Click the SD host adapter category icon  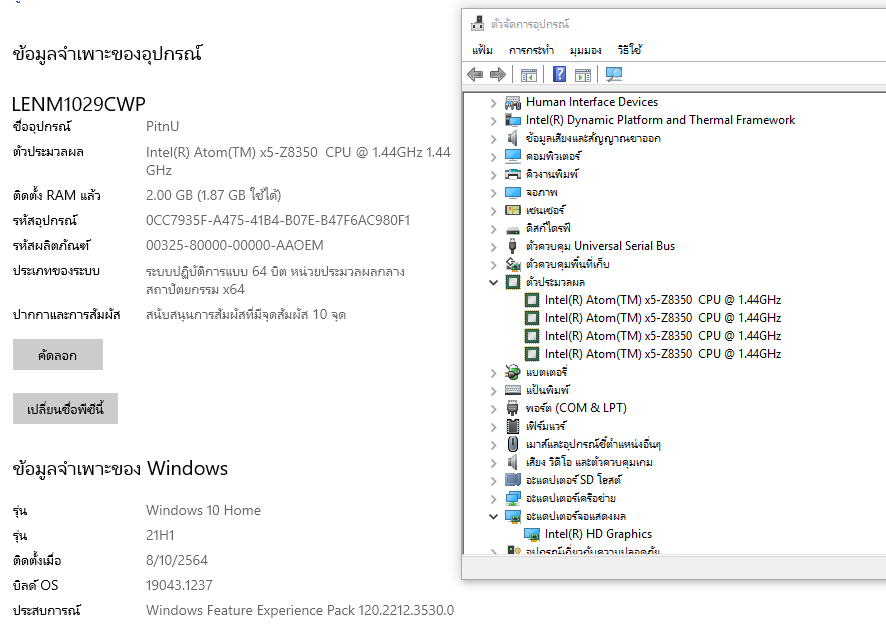(x=513, y=480)
